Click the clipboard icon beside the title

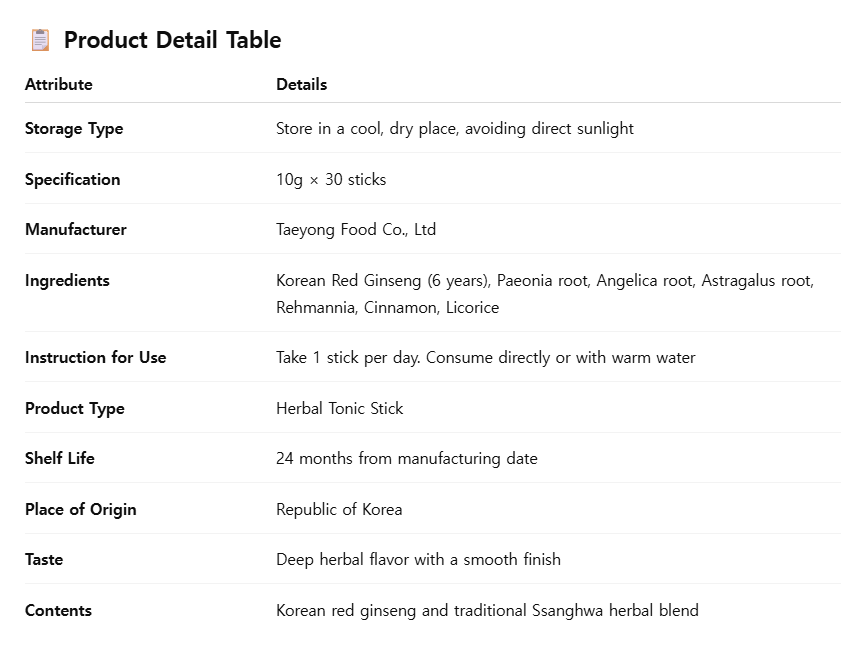click(40, 40)
